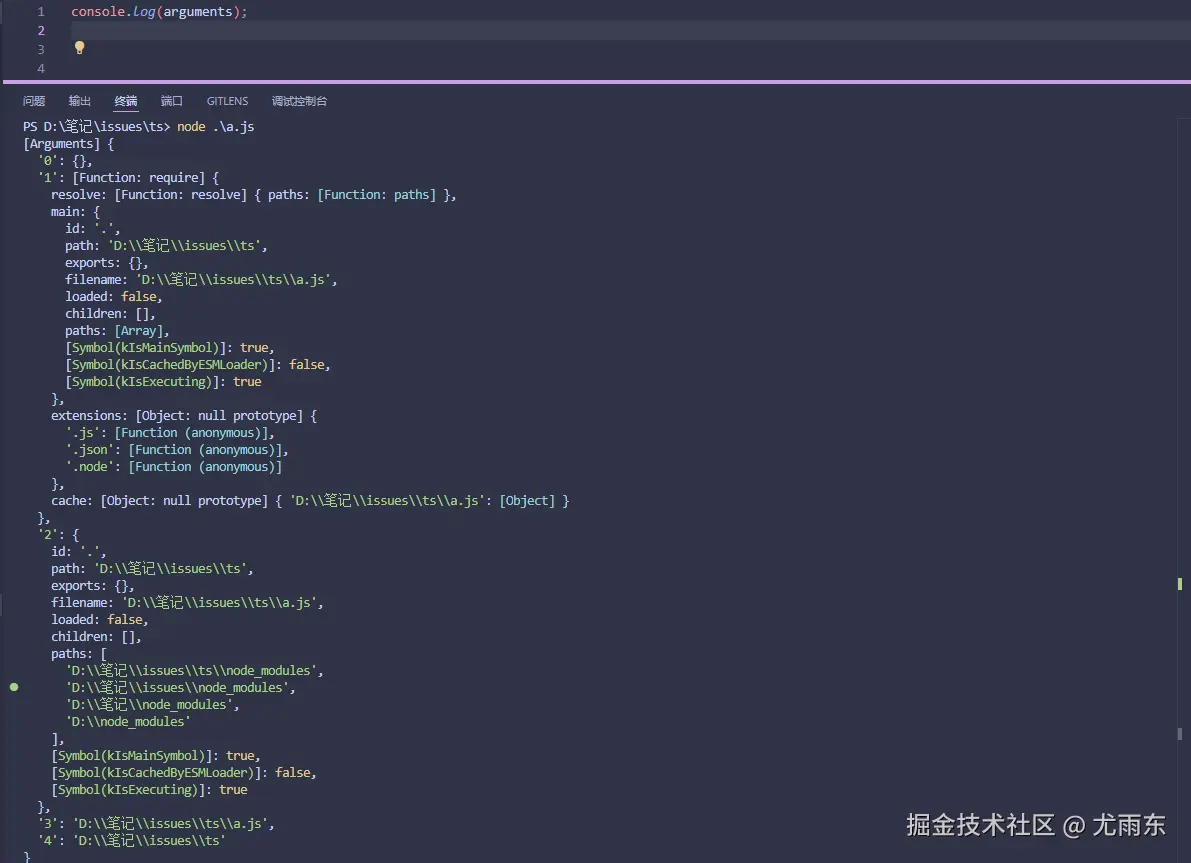Select the 终端 panel tab
The width and height of the screenshot is (1191, 863).
[126, 101]
